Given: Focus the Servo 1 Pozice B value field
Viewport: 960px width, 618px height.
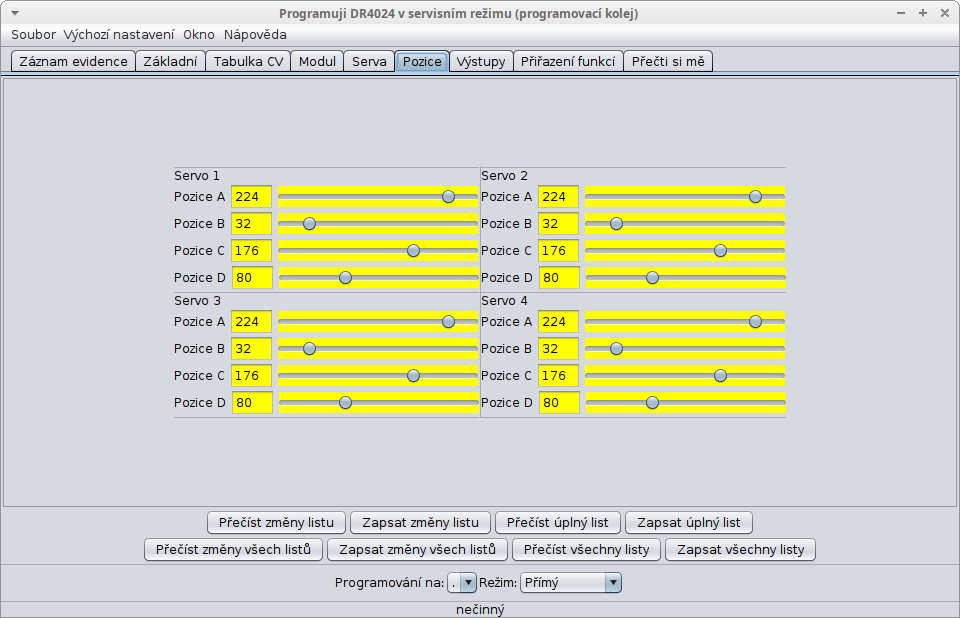Looking at the screenshot, I should (251, 224).
